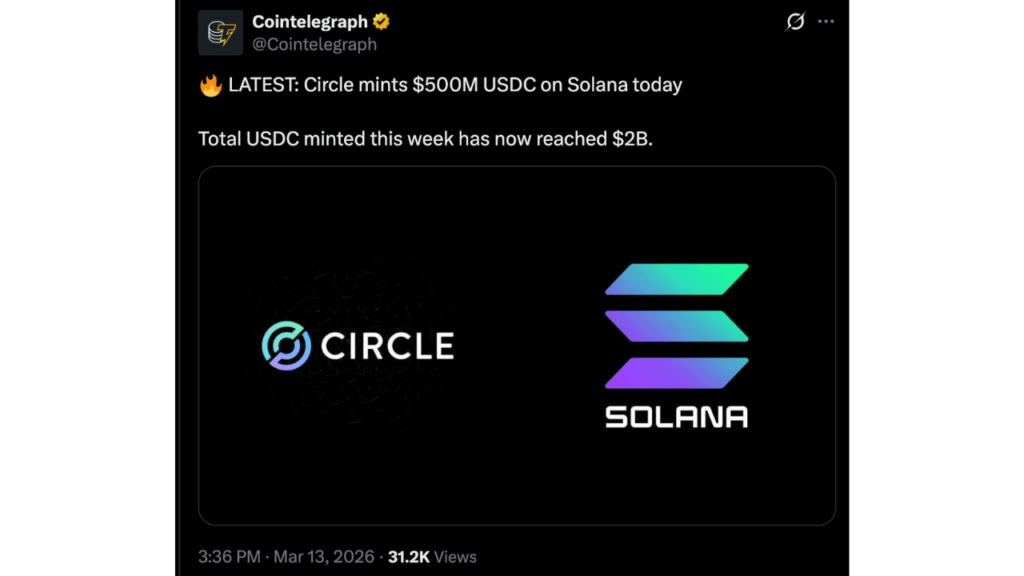
Task: Open the post timestamp Mar 13, 2026
Action: point(322,557)
